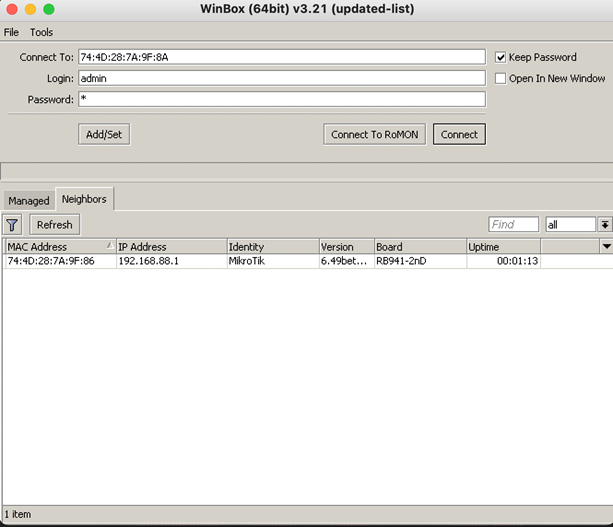613x527 pixels.
Task: Enable Open In New Window checkbox
Action: (x=501, y=78)
